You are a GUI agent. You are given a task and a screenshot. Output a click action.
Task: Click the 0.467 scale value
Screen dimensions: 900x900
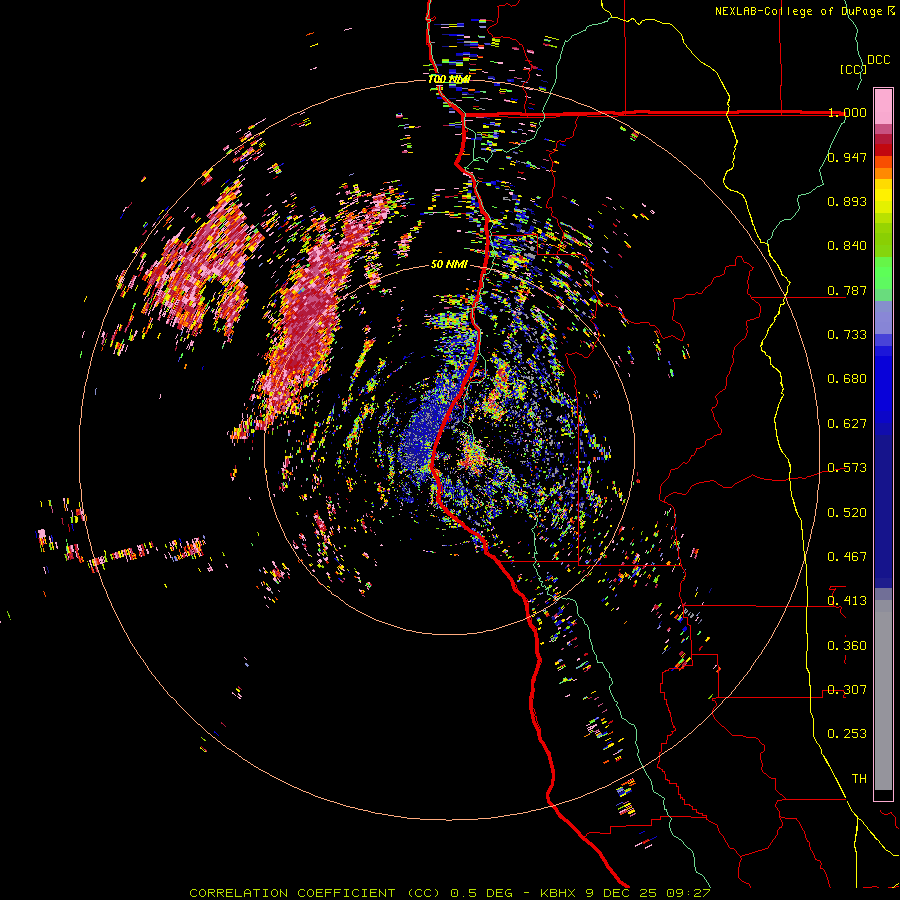coord(847,557)
